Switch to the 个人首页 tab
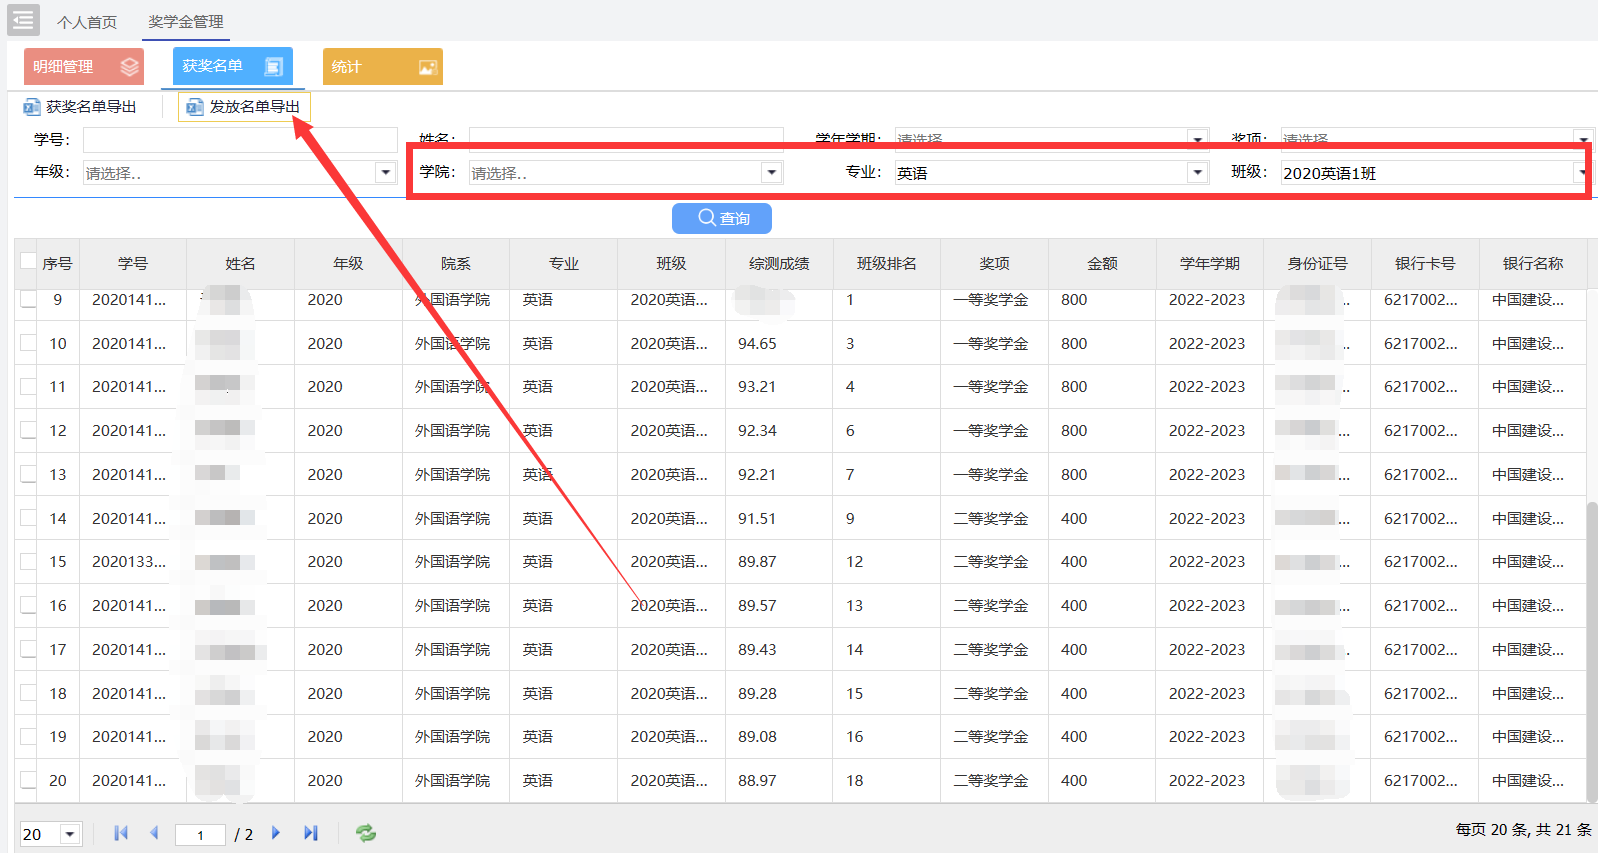This screenshot has width=1598, height=853. 87,22
